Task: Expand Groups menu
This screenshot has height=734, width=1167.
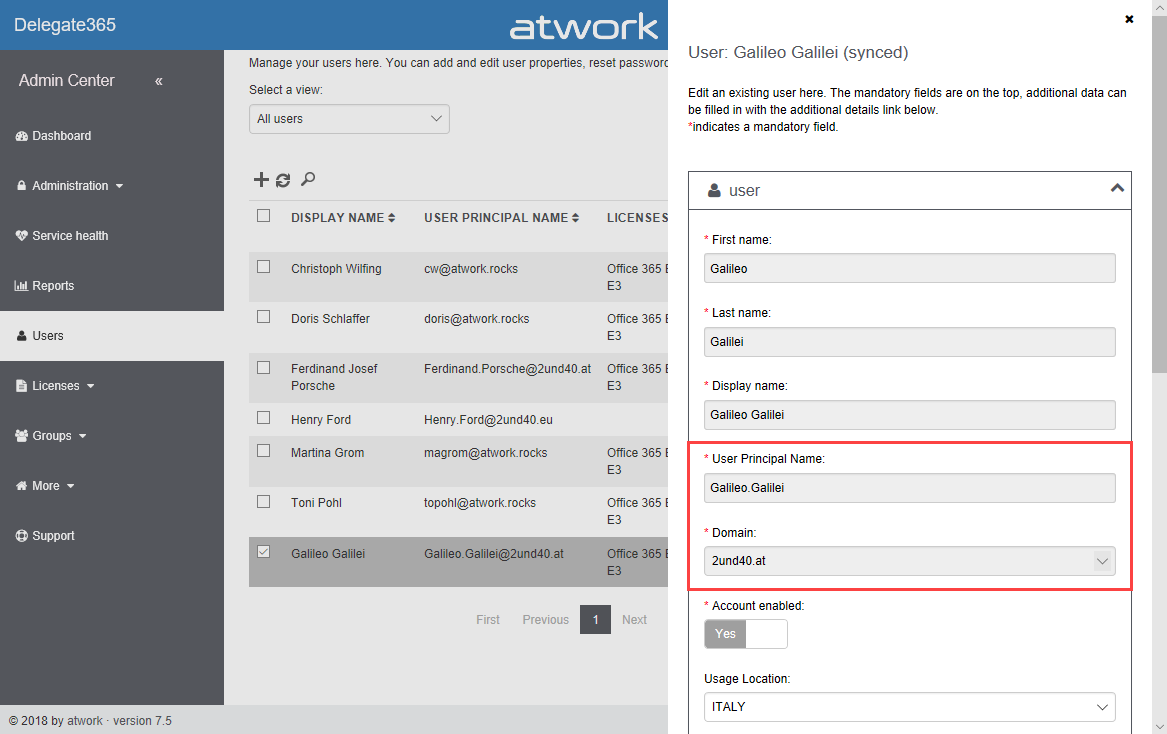Action: 51,435
